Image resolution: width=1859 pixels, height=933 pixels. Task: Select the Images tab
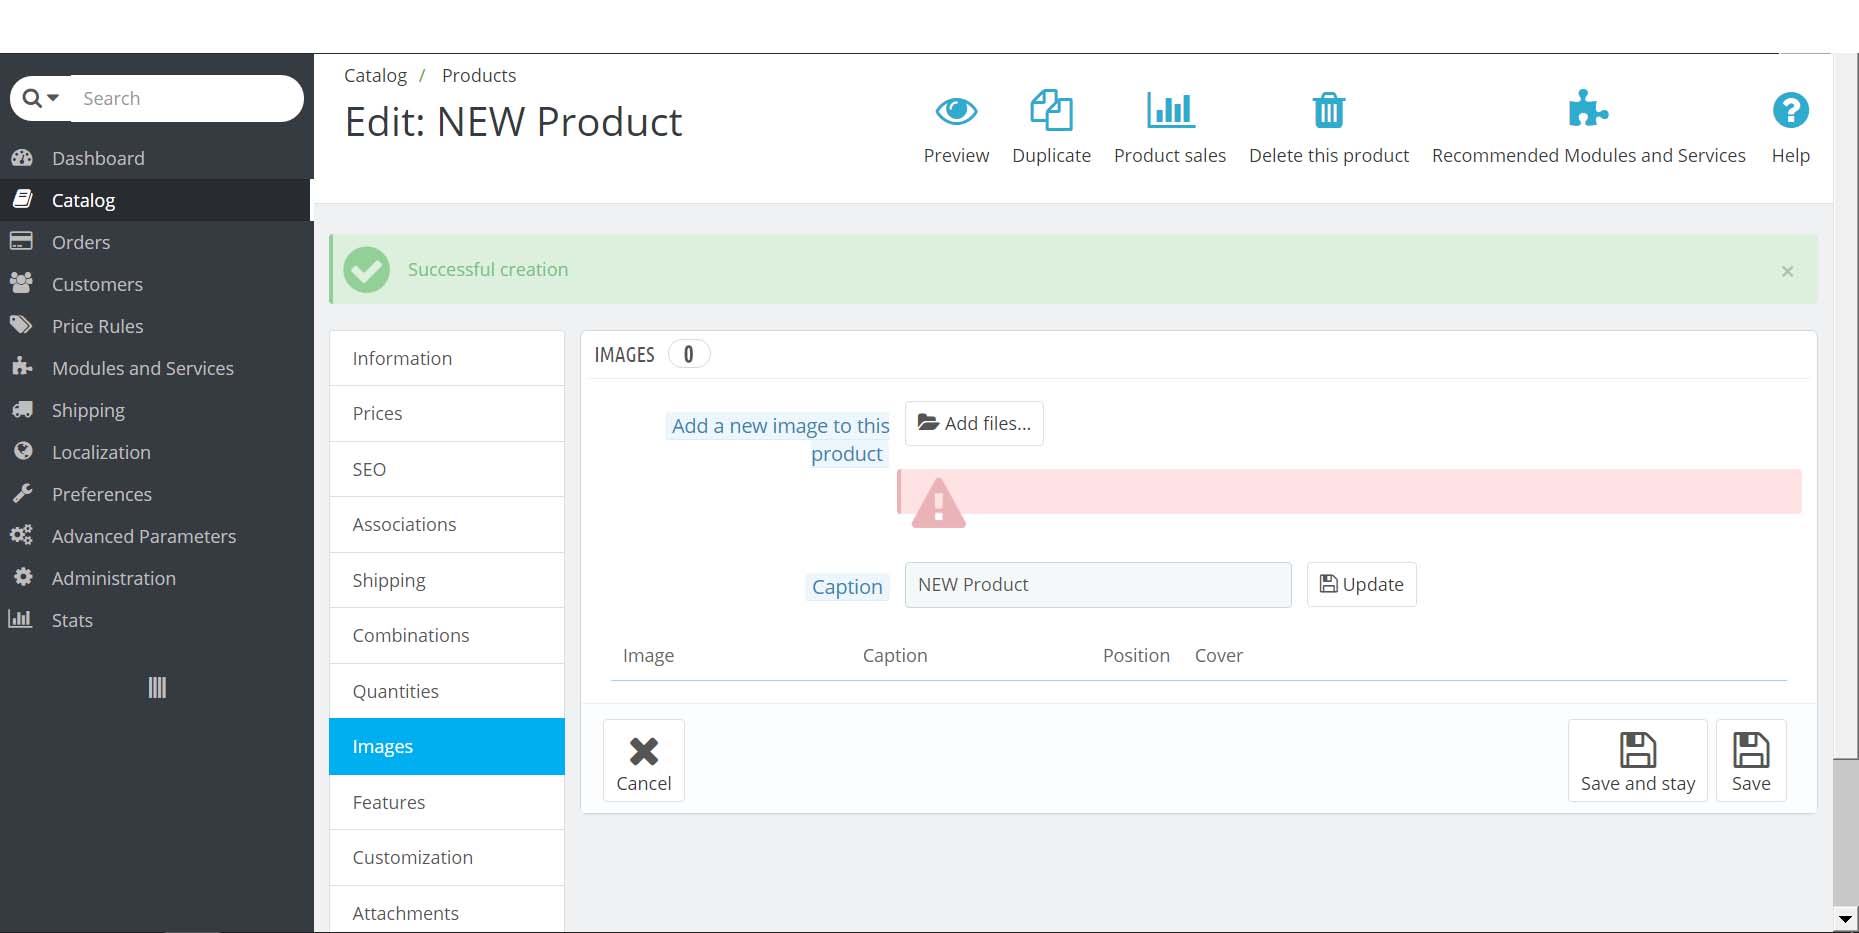click(x=447, y=746)
